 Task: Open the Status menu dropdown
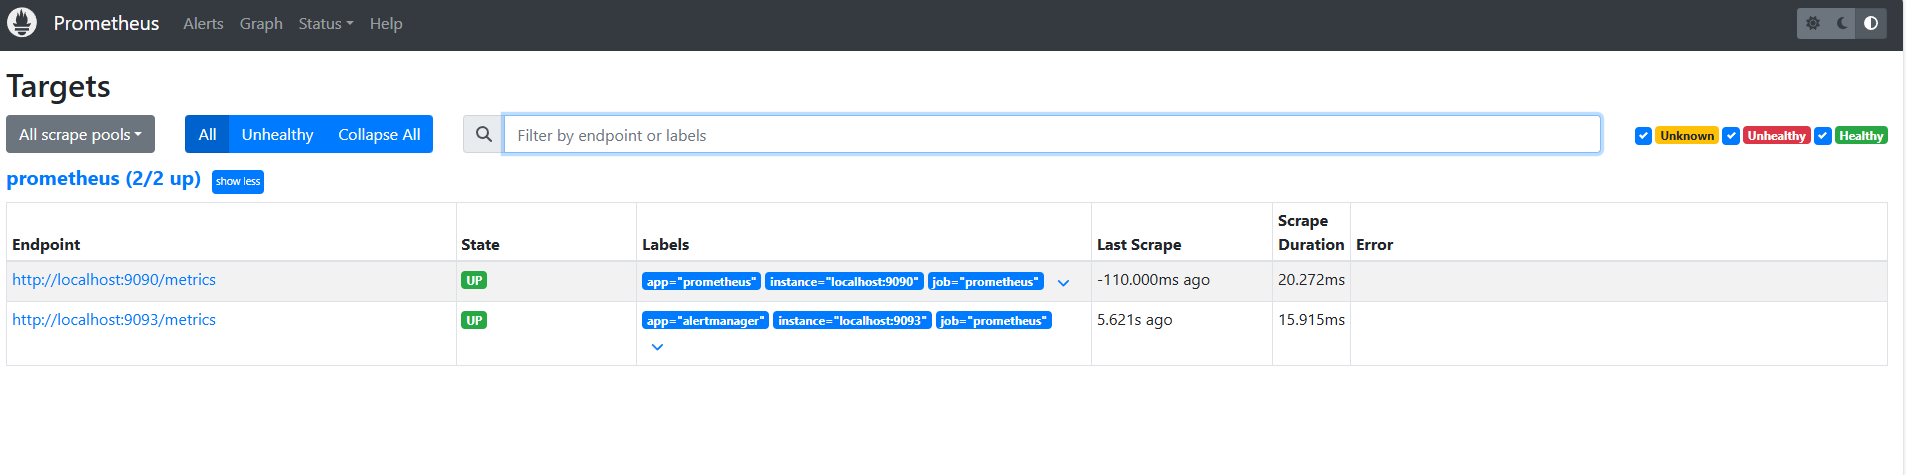tap(326, 23)
